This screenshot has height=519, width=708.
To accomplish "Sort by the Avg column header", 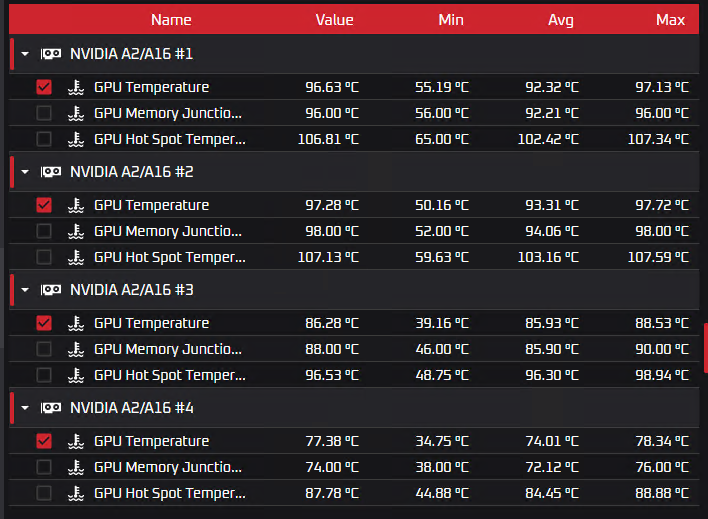I will (x=561, y=20).
